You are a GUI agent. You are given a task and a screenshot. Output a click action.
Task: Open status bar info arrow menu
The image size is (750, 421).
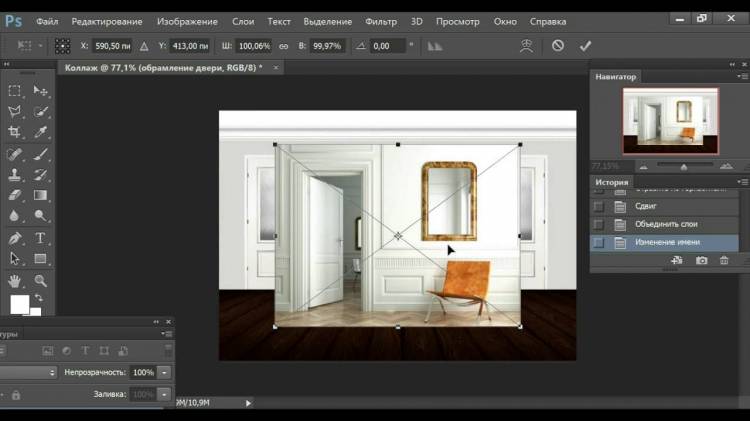coord(248,403)
